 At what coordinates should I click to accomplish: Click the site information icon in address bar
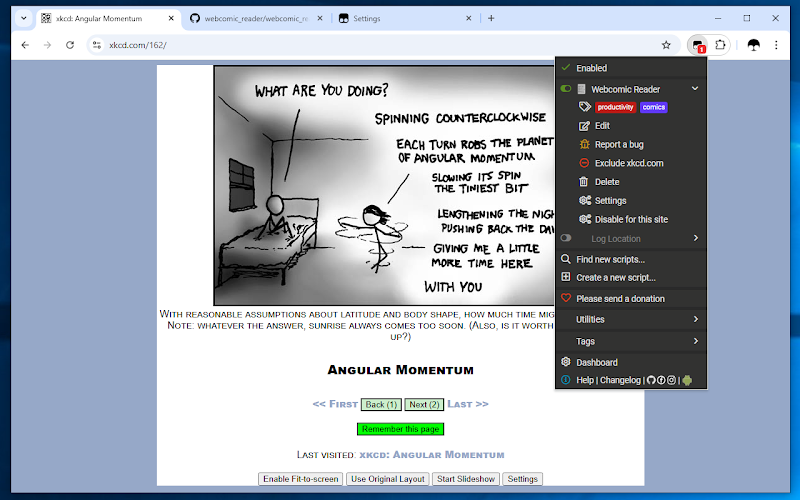(x=96, y=45)
